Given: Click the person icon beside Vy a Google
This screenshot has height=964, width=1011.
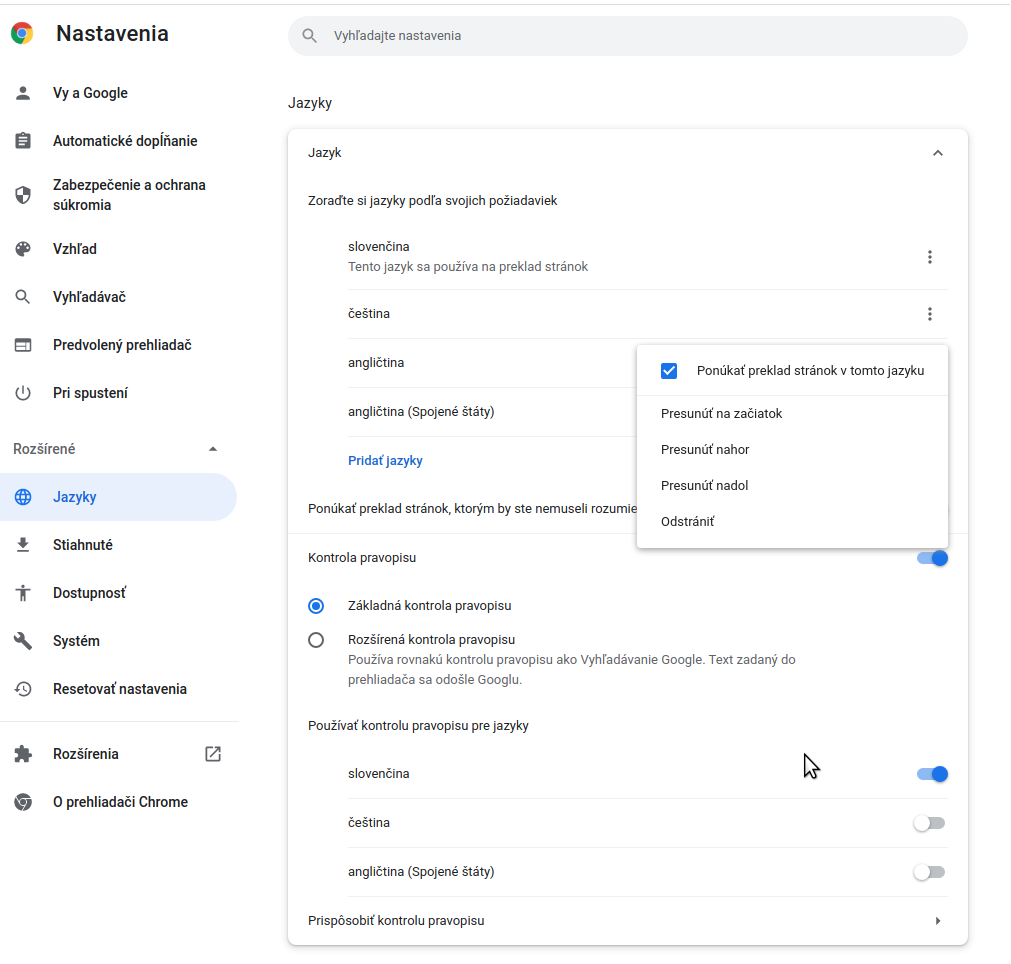Looking at the screenshot, I should pos(23,93).
